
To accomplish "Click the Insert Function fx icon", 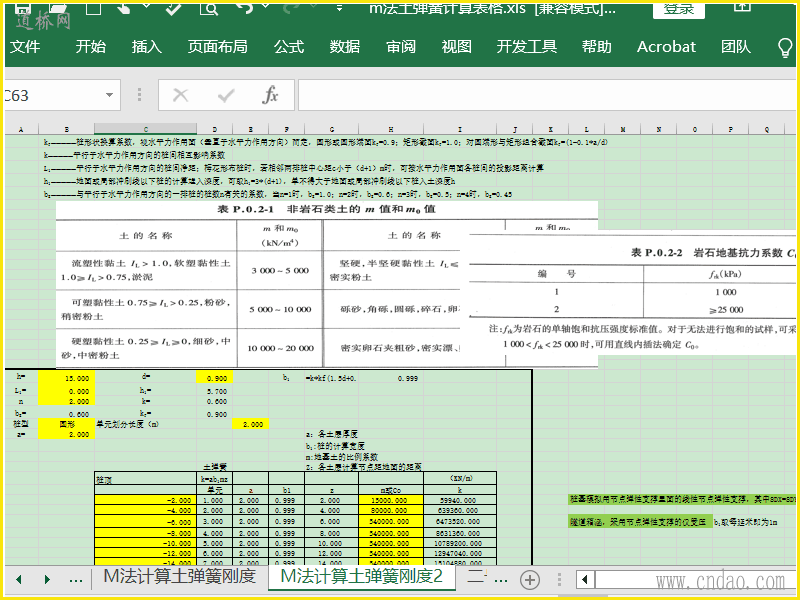I will tap(270, 95).
